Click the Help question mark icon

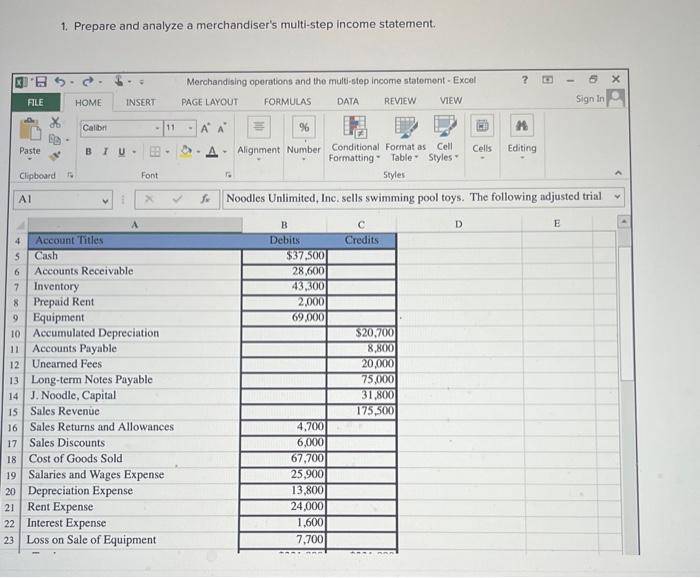pyautogui.click(x=525, y=80)
